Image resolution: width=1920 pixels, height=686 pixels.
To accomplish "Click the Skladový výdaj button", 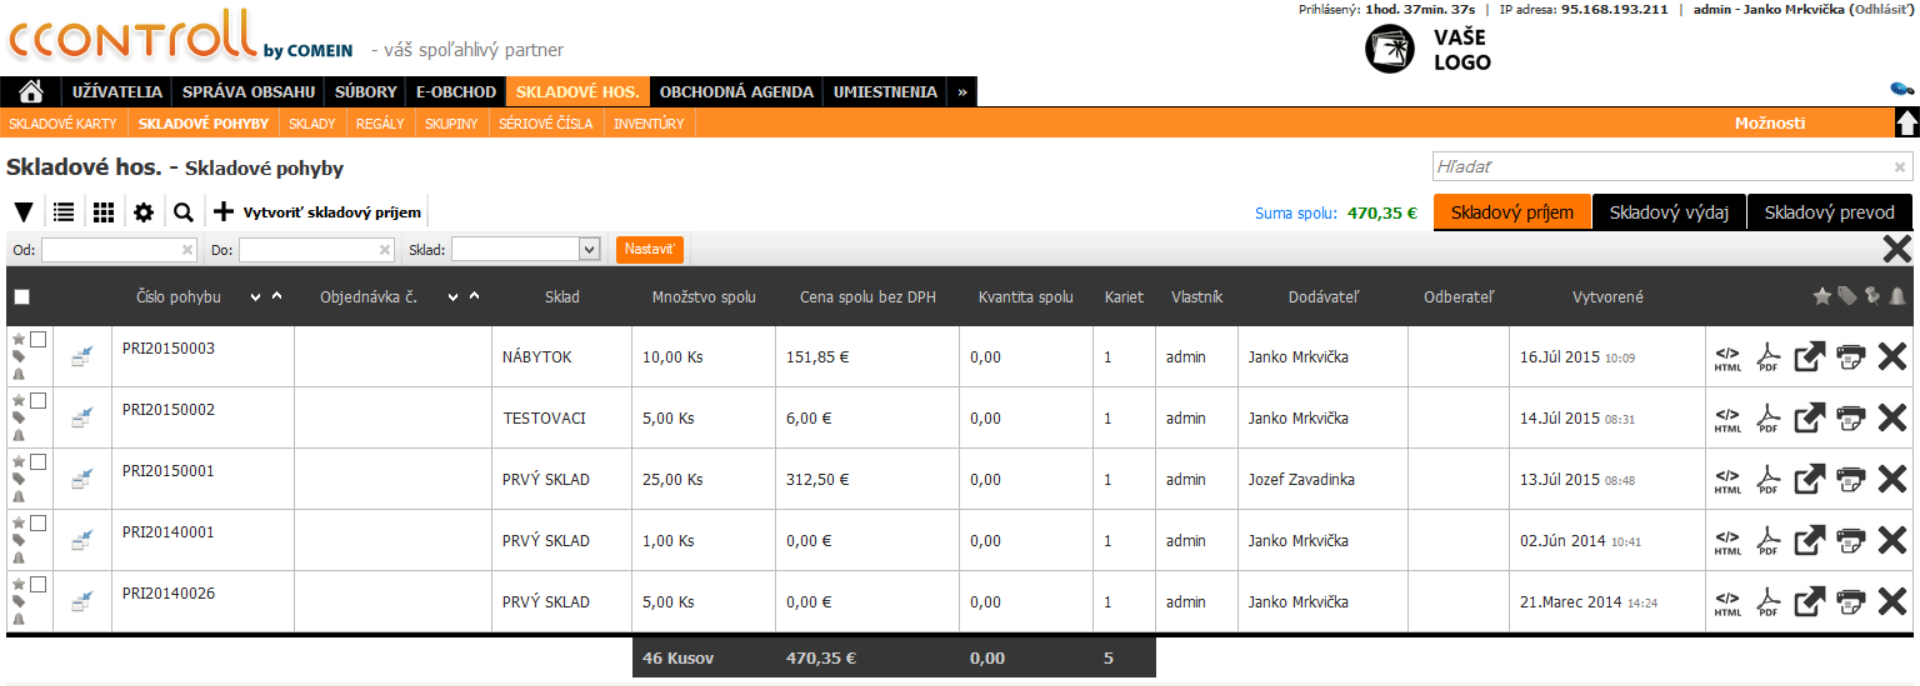I will (x=1668, y=212).
